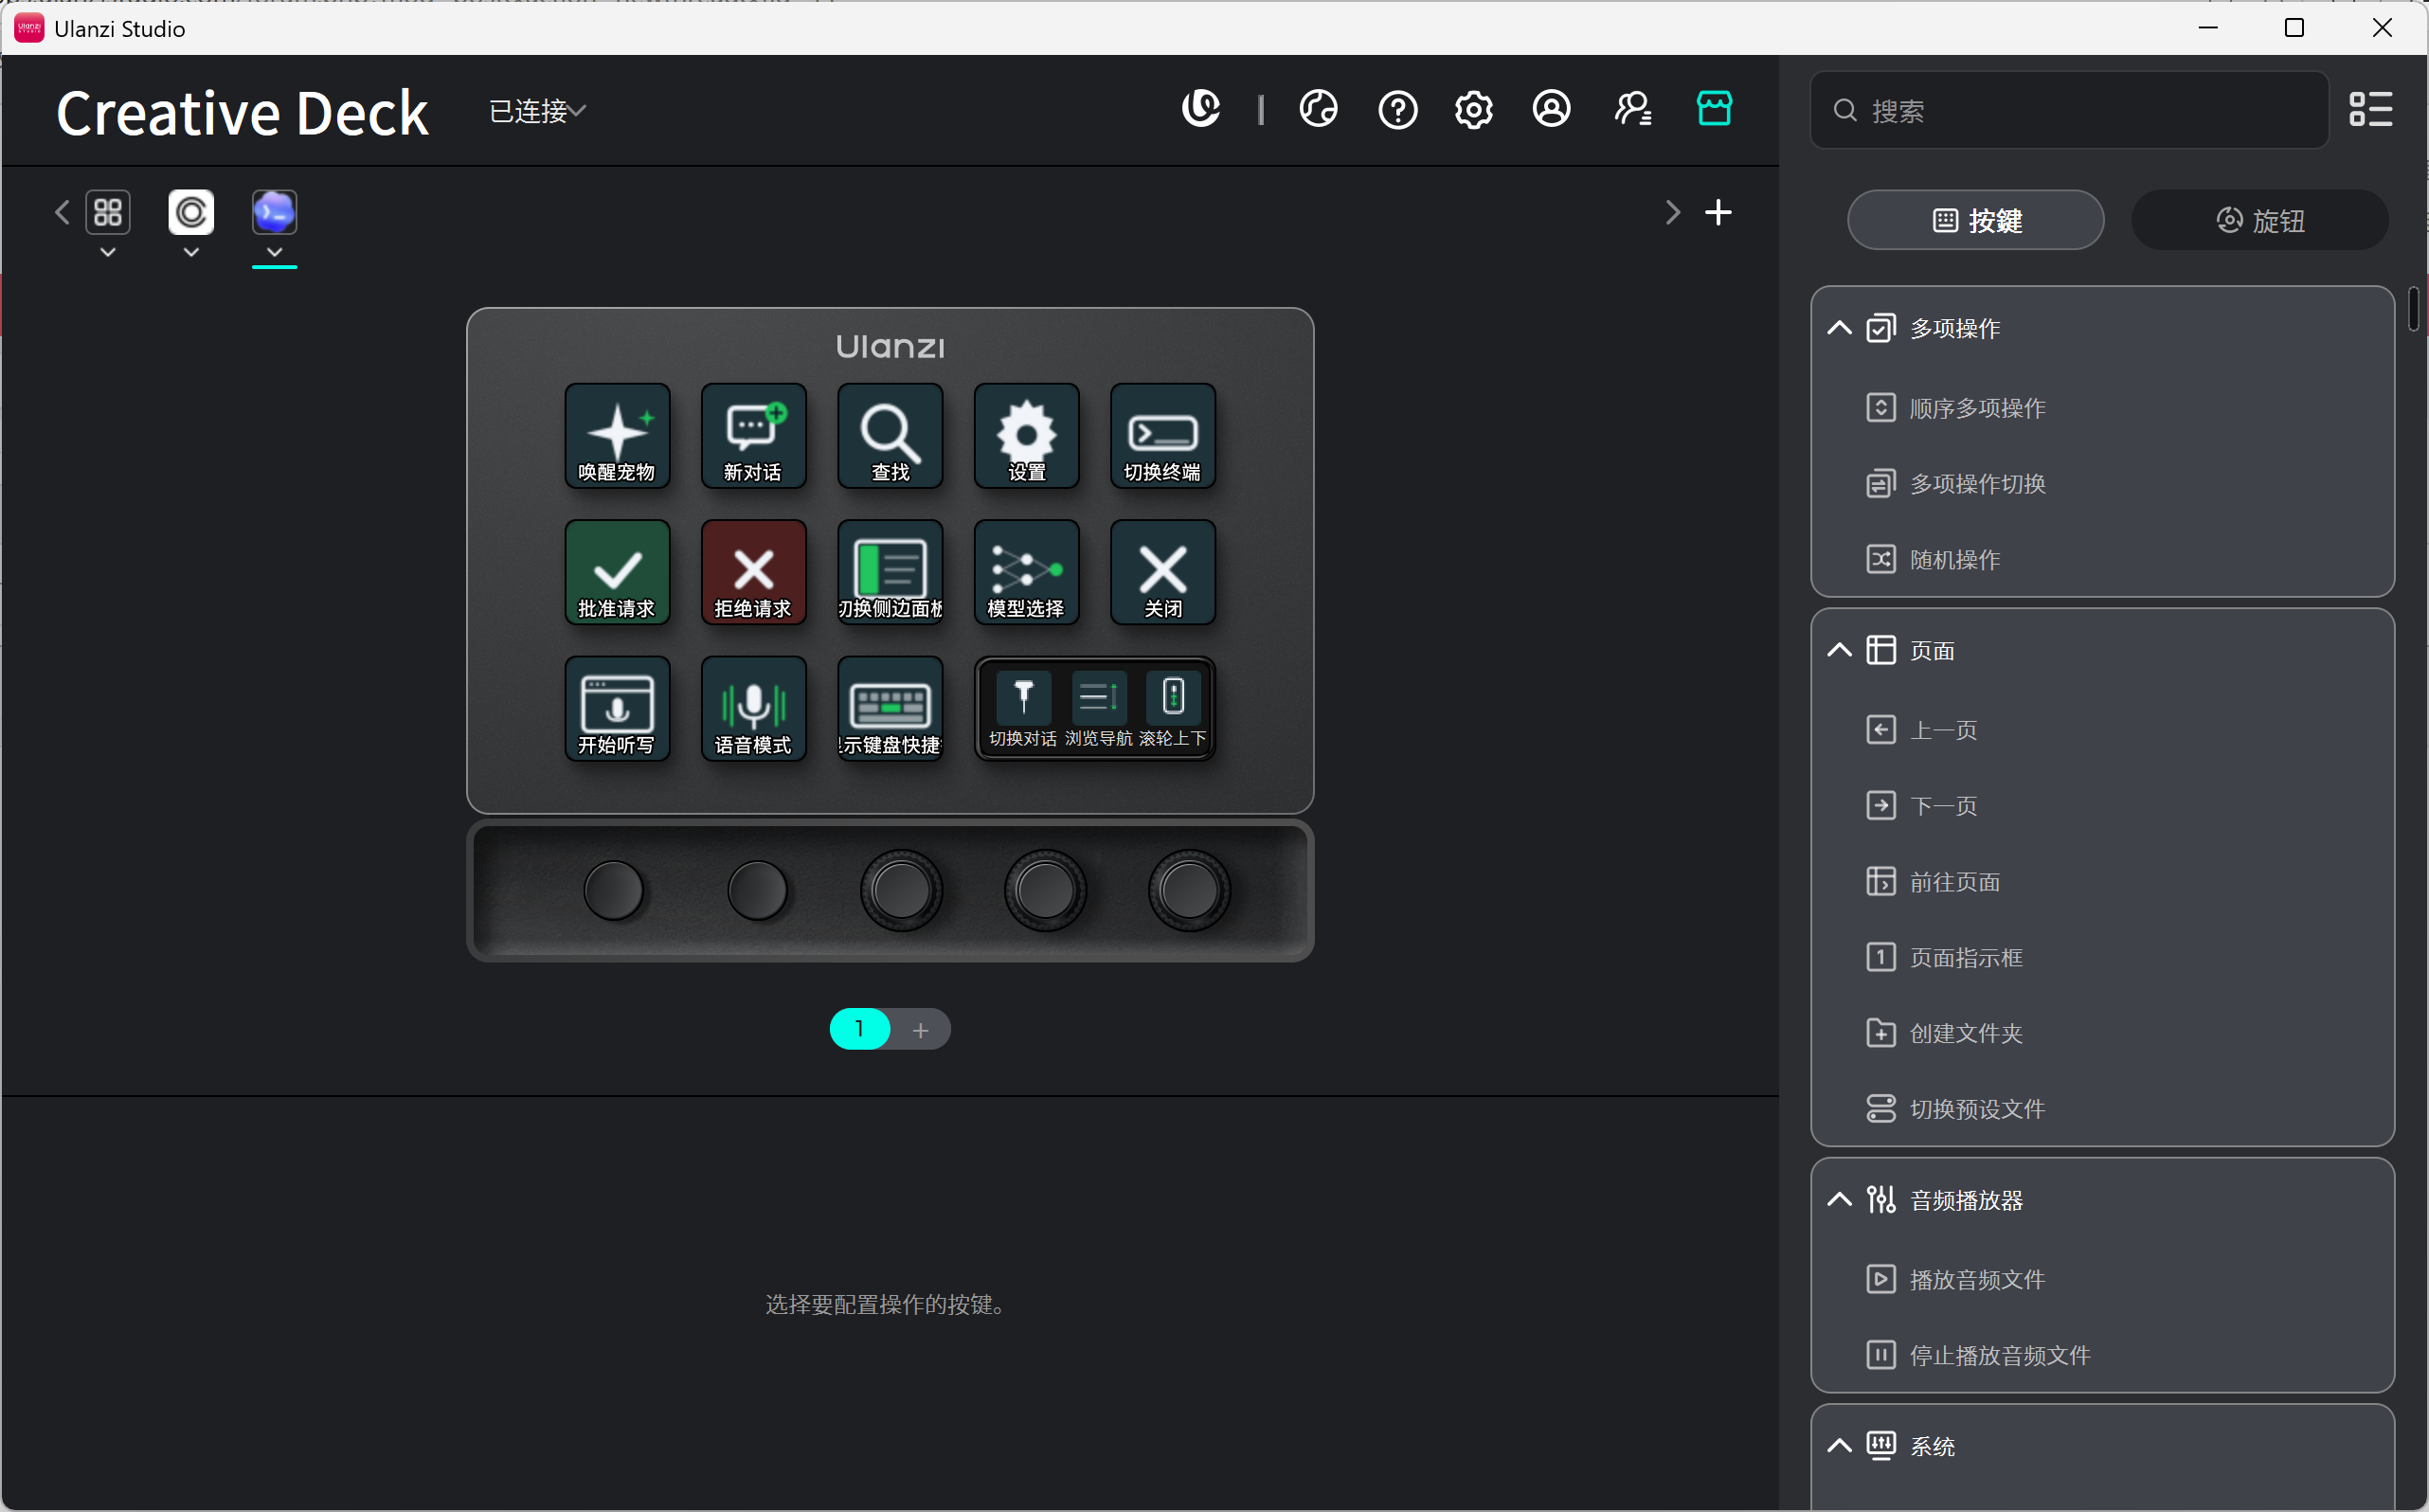Screen dimensions: 2429x1512
Task: Open the Ulanzi logo icon in header
Action: [1201, 108]
